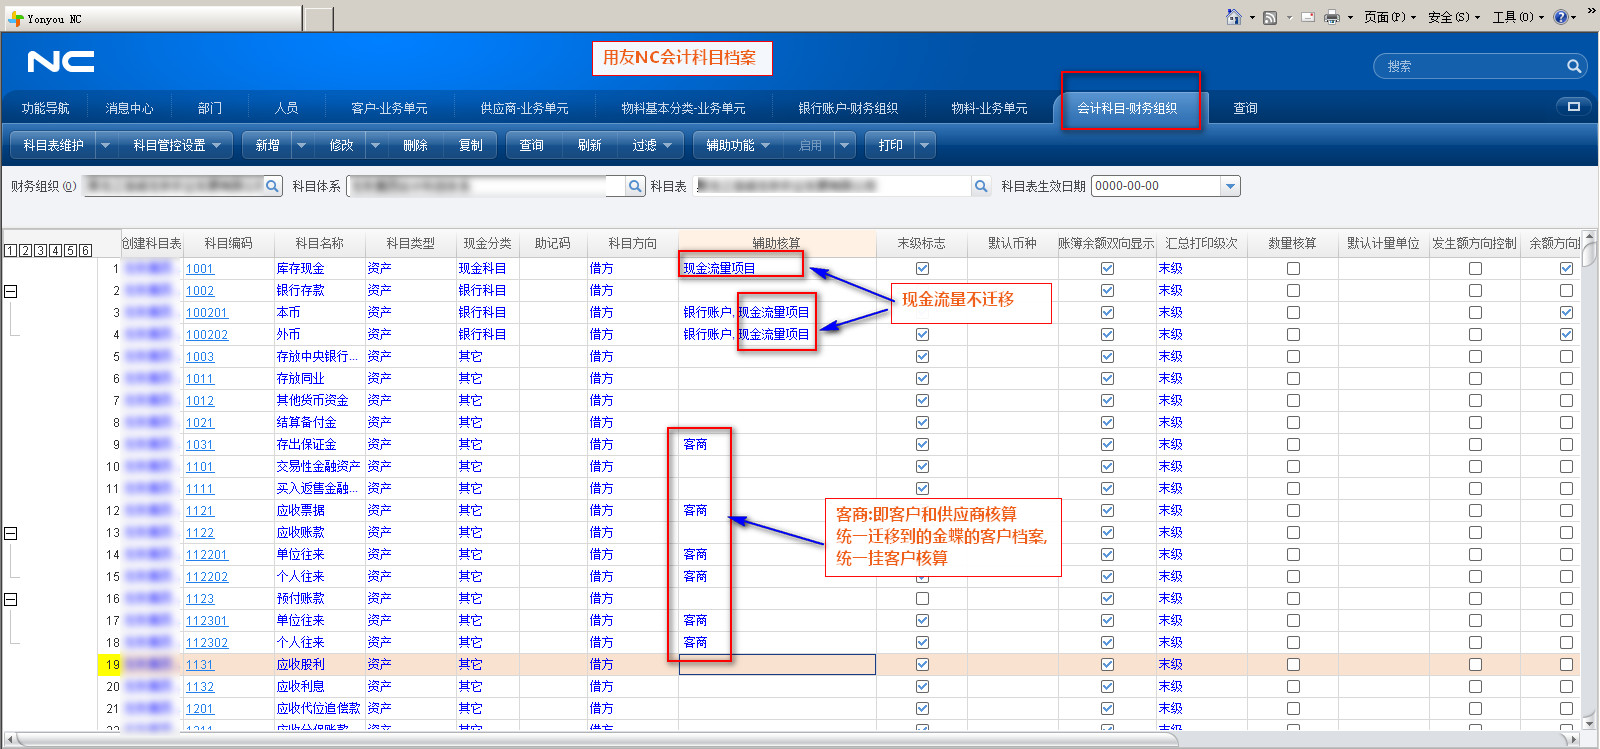Enable 数量核算 checkbox for 银行存款 row
This screenshot has width=1600, height=749.
[1293, 291]
